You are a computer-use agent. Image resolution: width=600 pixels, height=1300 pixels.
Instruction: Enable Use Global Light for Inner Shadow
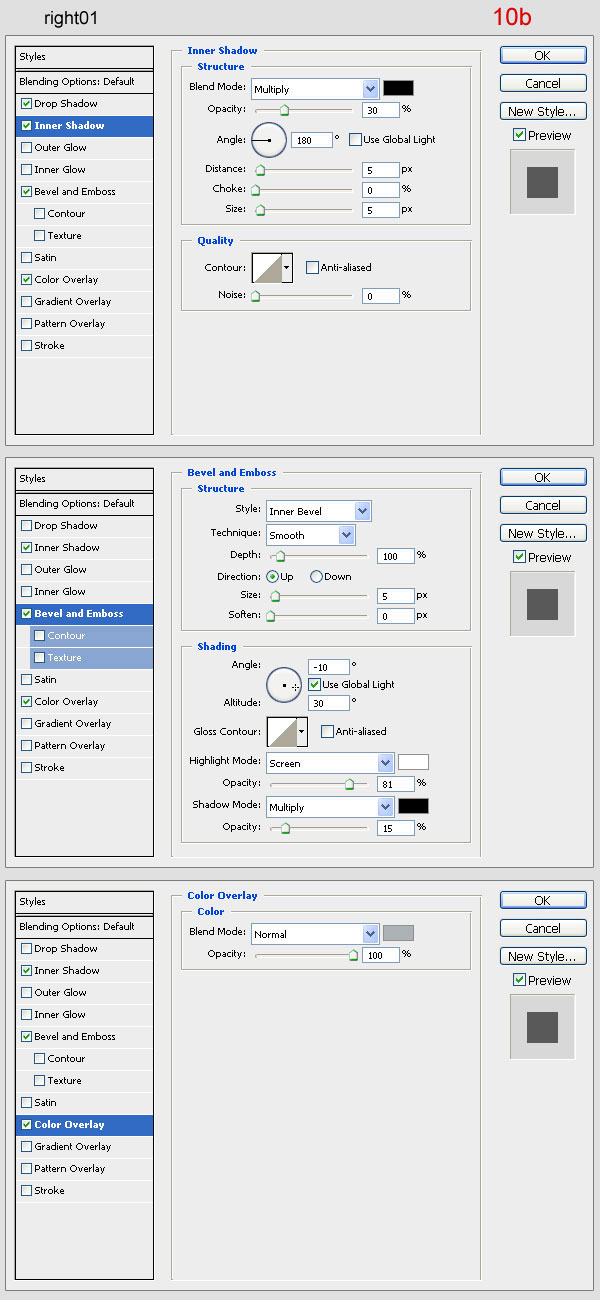[355, 140]
